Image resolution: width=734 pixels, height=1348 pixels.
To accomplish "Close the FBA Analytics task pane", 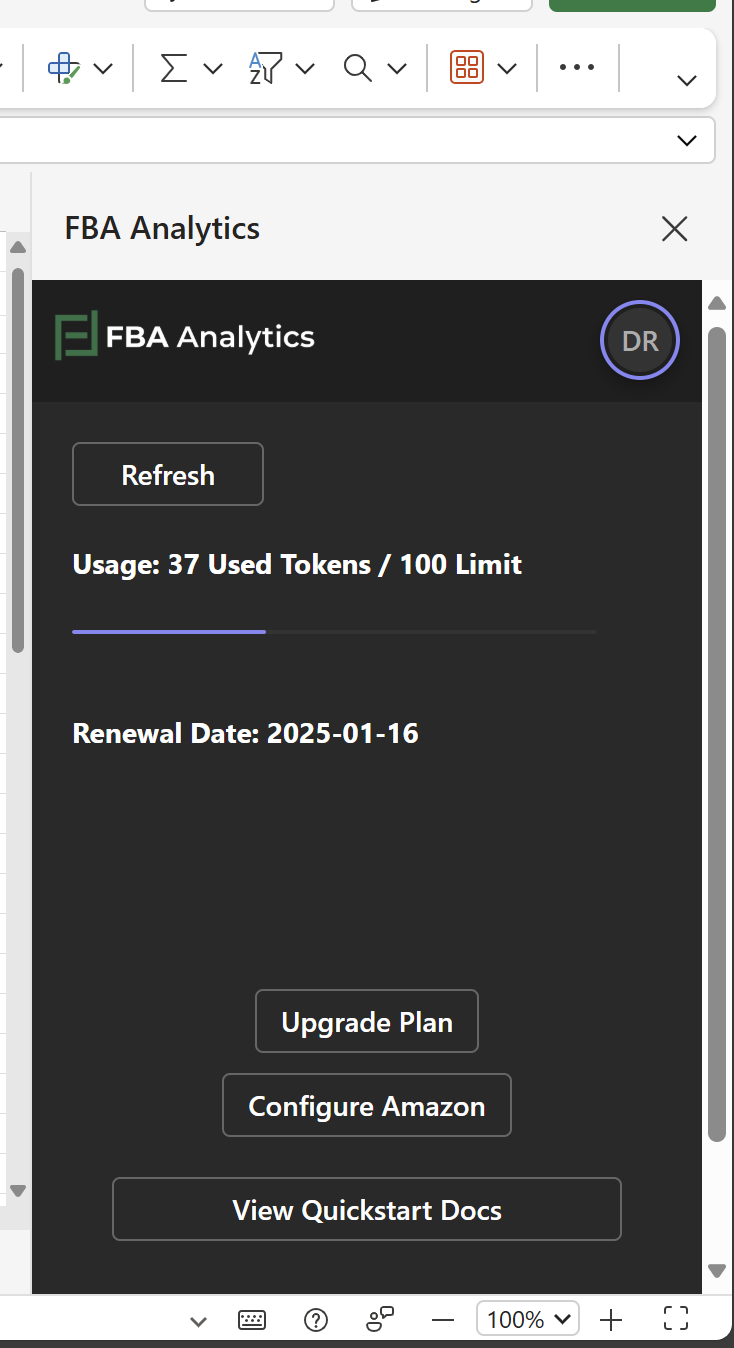I will click(x=675, y=229).
